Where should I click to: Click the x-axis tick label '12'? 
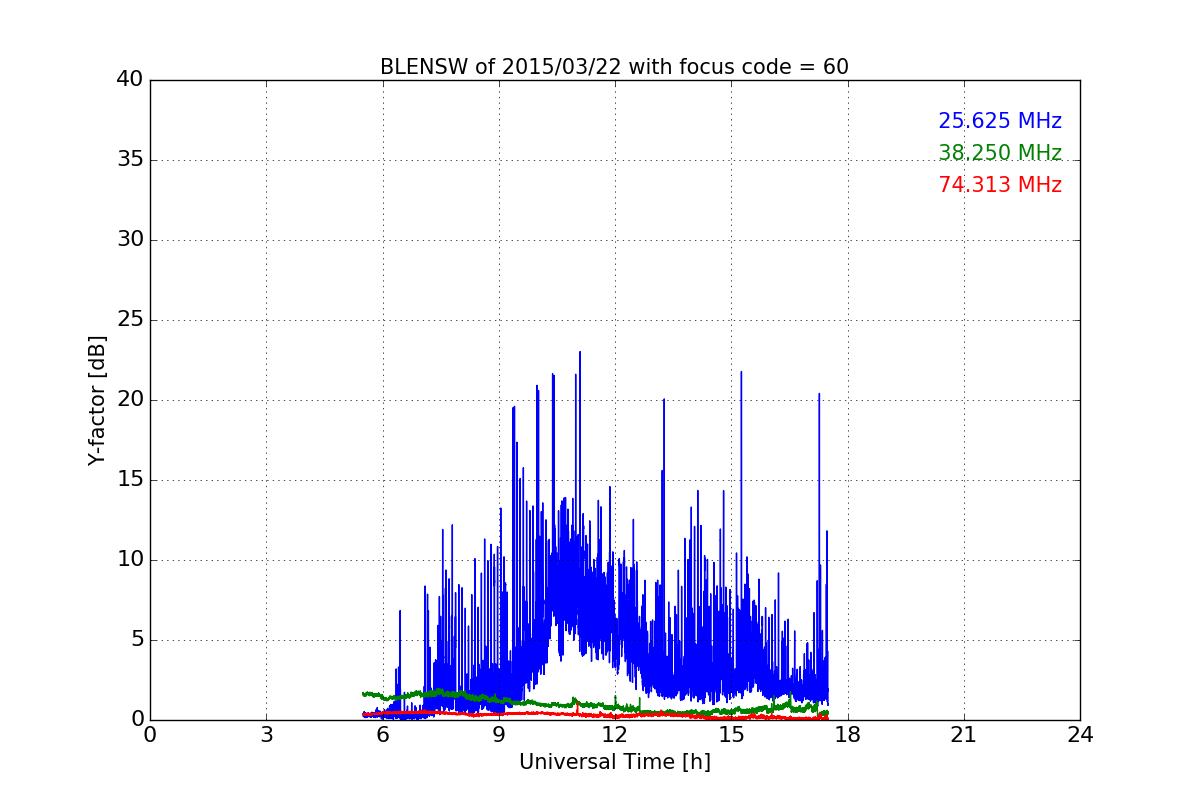click(615, 735)
